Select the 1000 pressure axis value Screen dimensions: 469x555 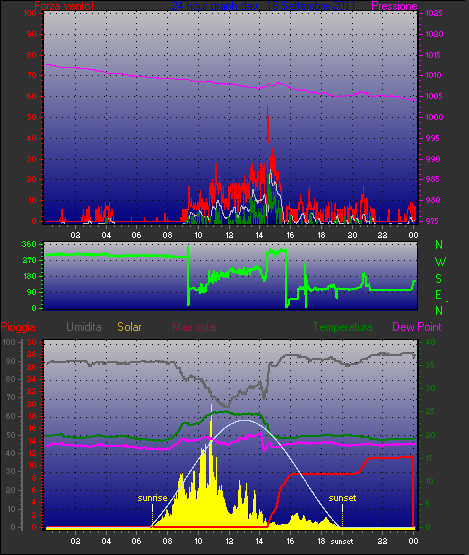(x=434, y=117)
